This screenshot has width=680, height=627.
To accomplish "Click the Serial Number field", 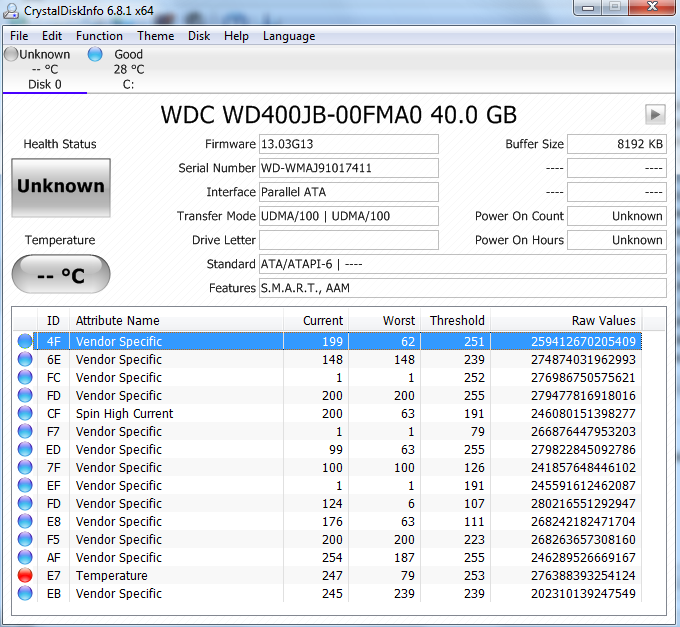I will (x=349, y=168).
